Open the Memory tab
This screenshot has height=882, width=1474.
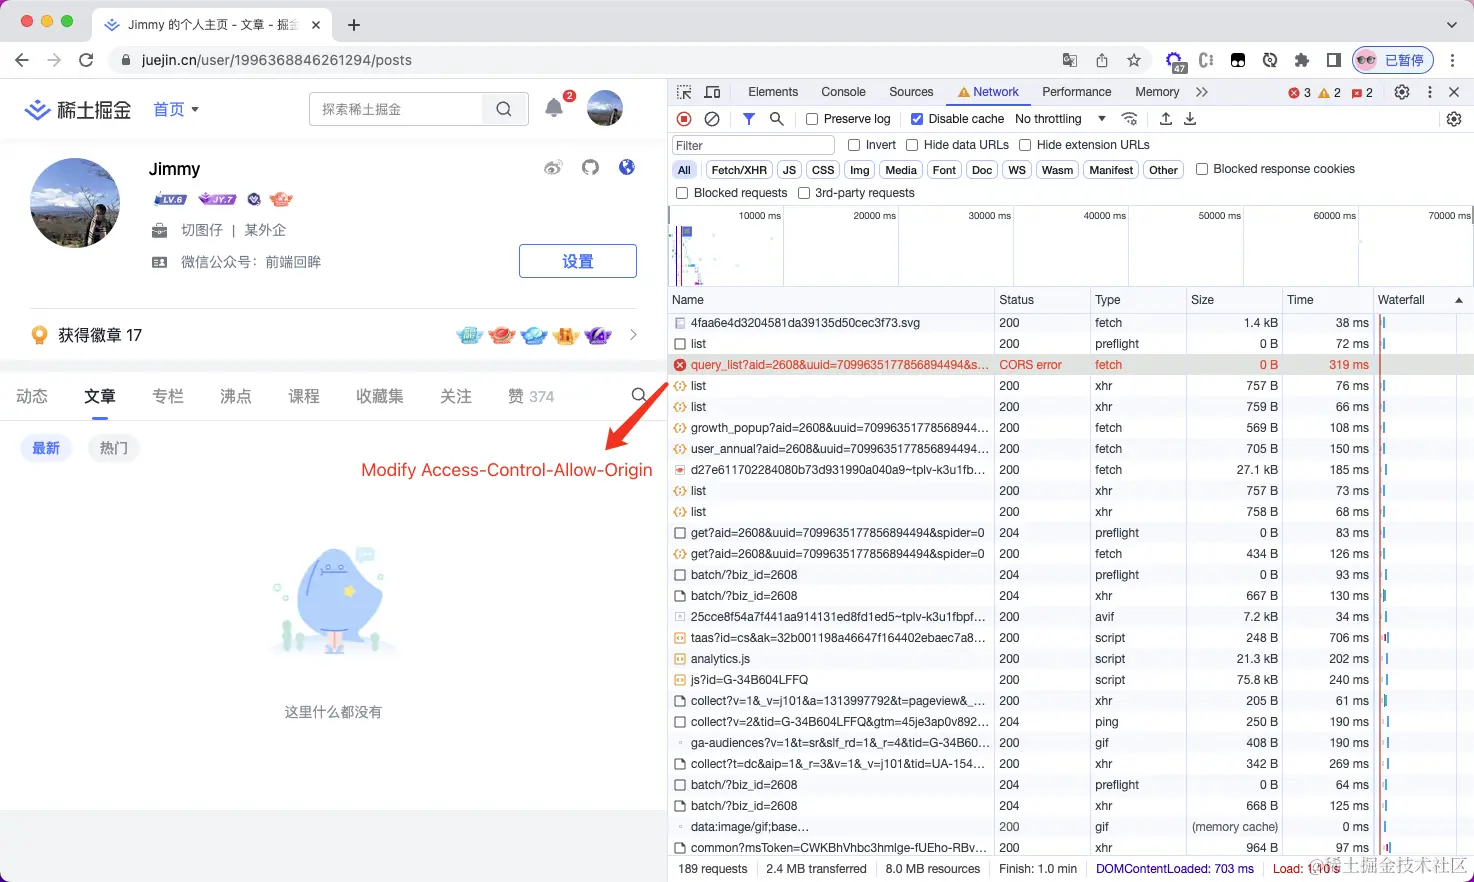point(1157,92)
